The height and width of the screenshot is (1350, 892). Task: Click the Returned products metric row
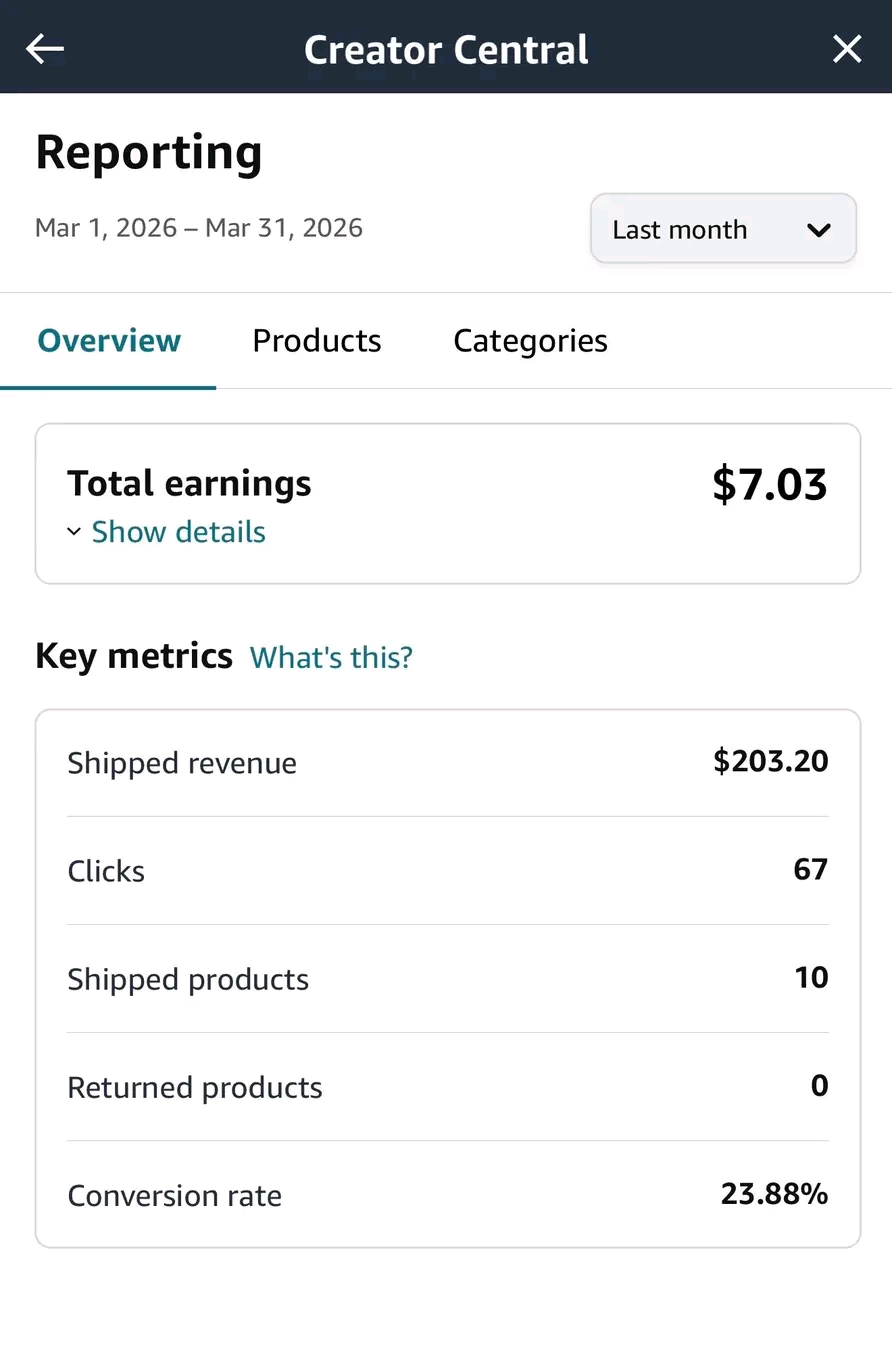click(447, 1087)
